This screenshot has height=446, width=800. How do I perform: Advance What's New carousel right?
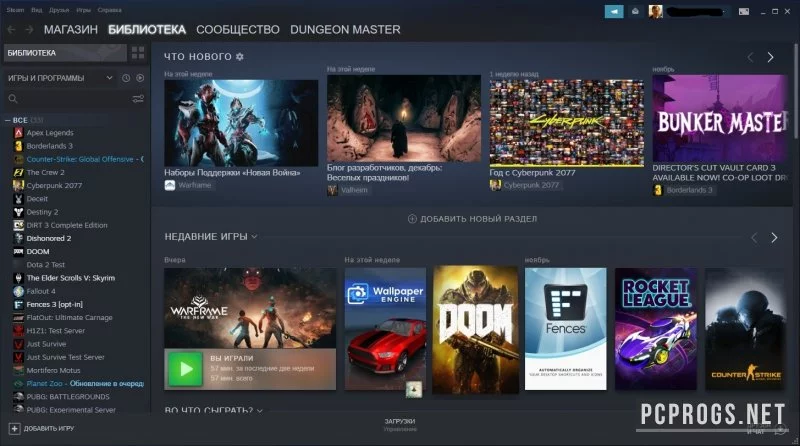click(770, 57)
